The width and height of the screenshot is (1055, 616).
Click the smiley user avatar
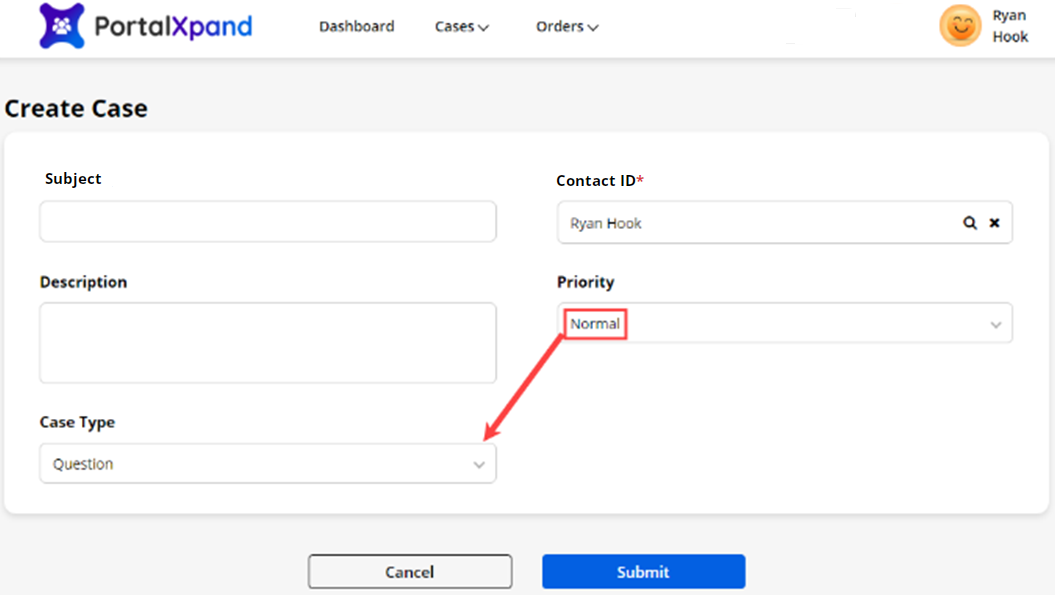pos(959,27)
